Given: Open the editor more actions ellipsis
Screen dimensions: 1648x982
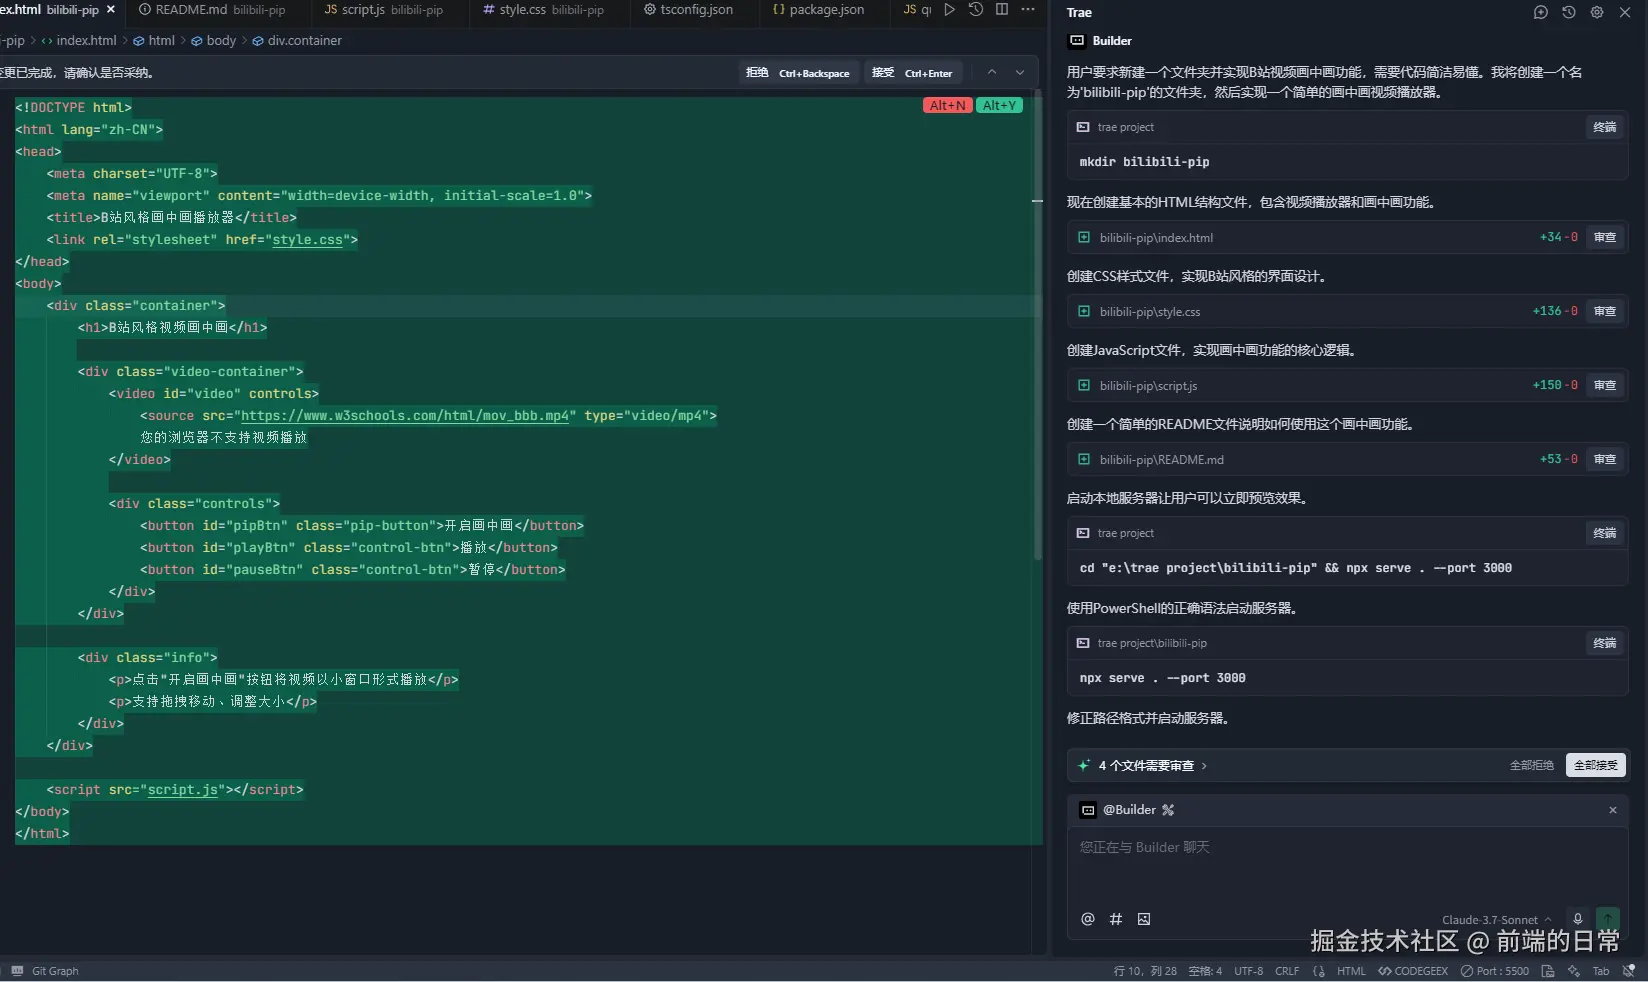Looking at the screenshot, I should [1028, 9].
